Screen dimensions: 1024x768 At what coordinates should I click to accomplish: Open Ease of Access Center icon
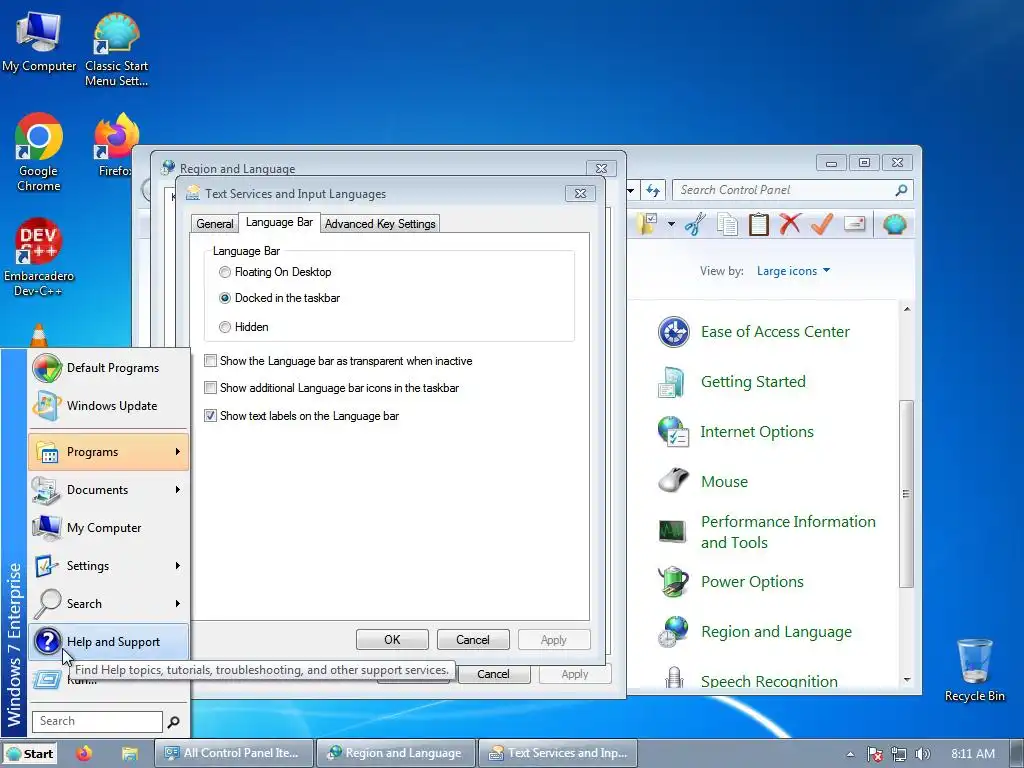pos(673,332)
